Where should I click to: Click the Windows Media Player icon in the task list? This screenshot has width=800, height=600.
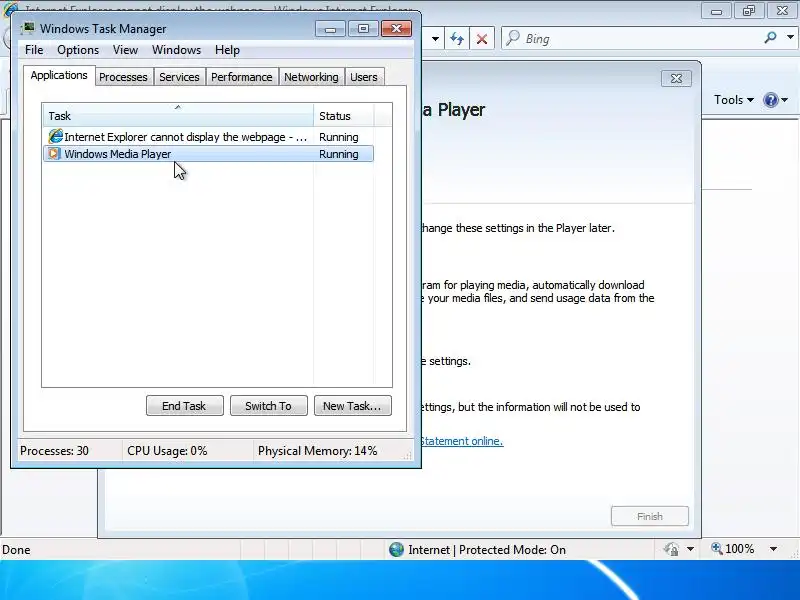(x=54, y=153)
